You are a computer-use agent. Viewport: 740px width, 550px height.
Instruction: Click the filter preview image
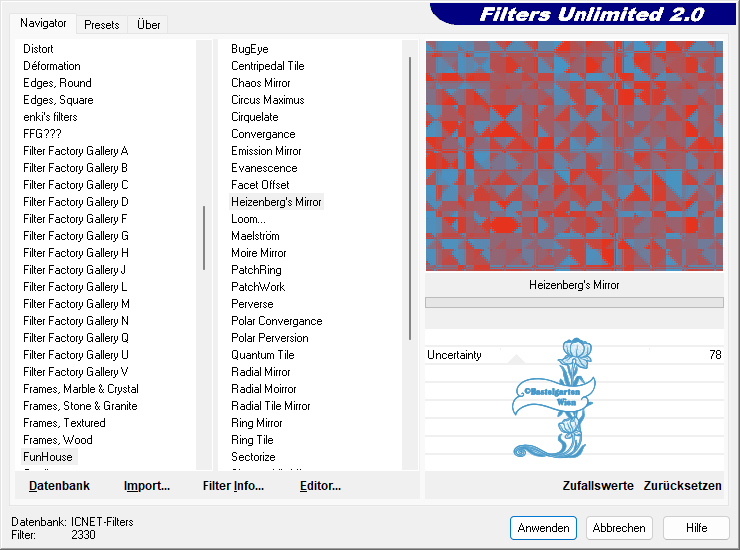574,156
